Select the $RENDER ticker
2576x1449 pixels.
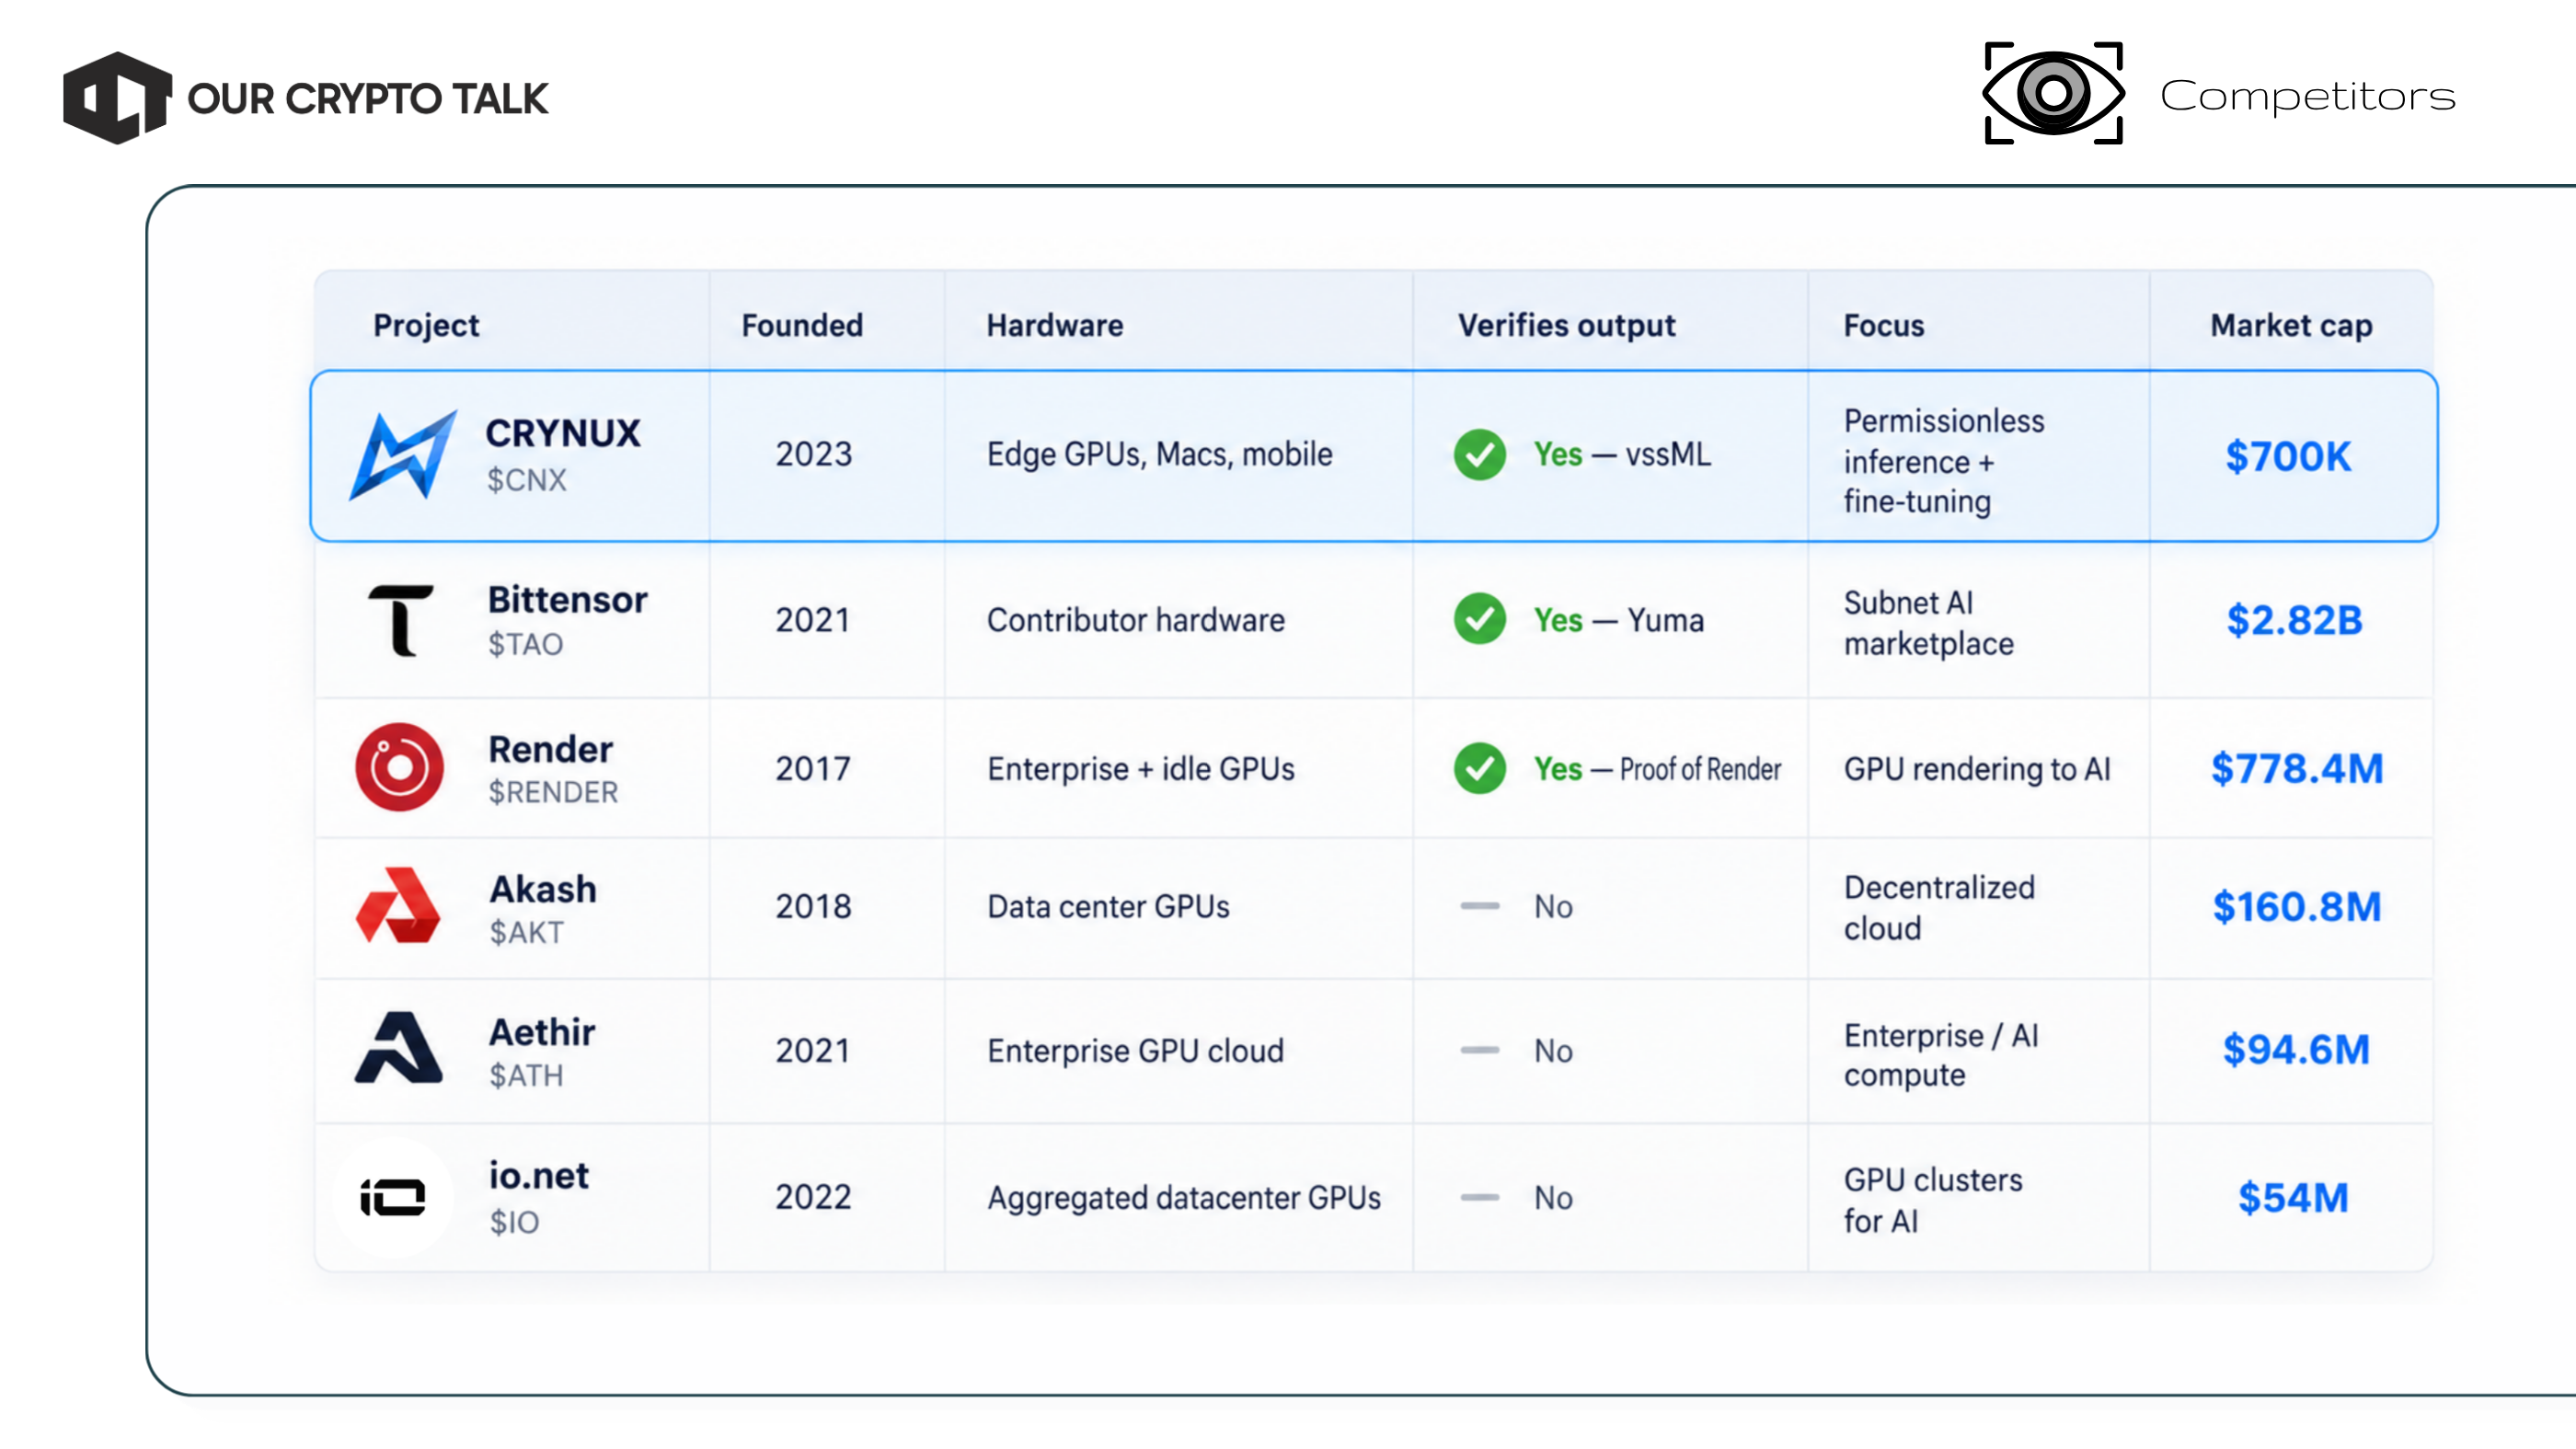point(553,792)
